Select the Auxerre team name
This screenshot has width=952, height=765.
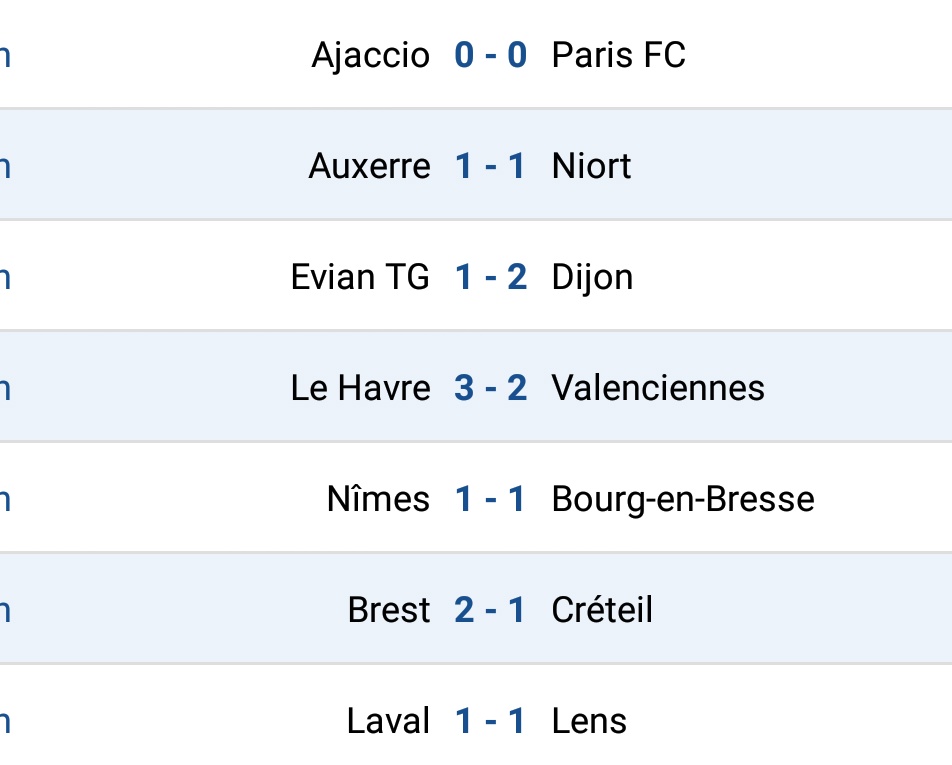pos(370,166)
